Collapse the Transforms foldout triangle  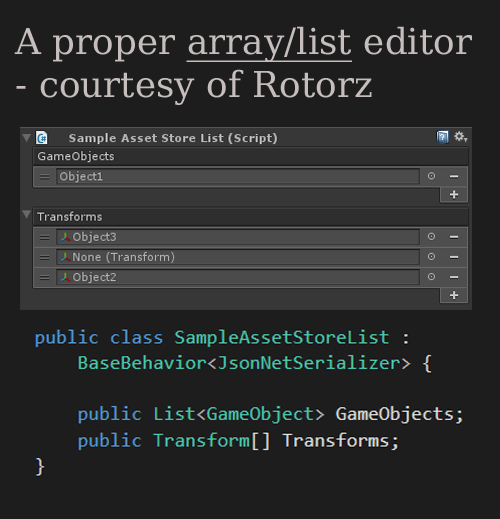pyautogui.click(x=27, y=214)
